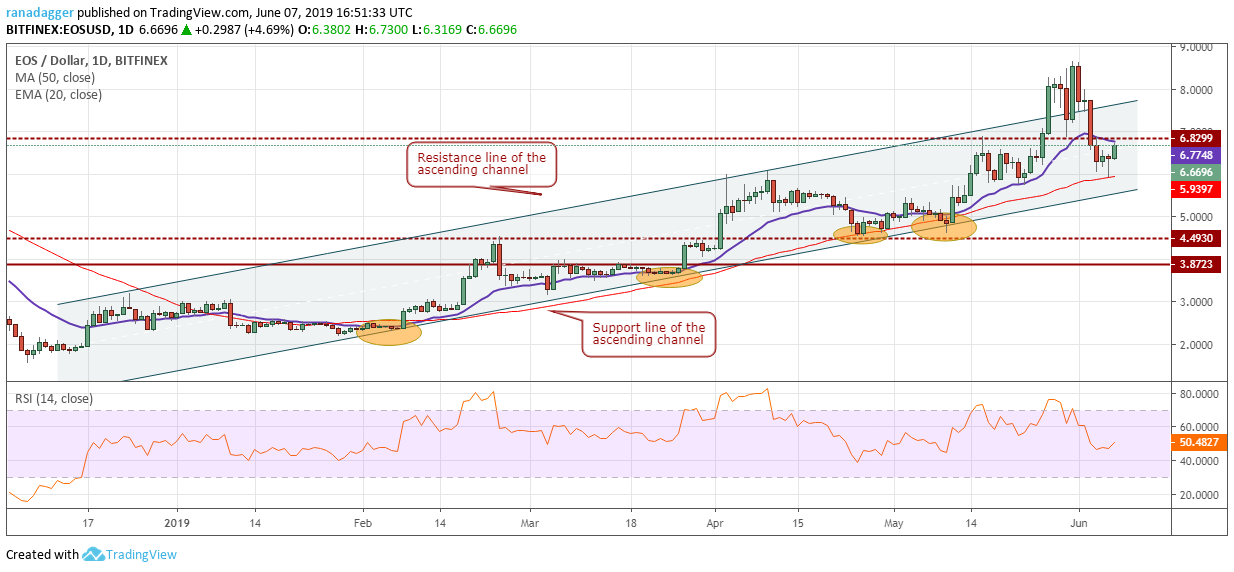Select the Resistance line annotation callout
1234x572 pixels.
(x=482, y=165)
